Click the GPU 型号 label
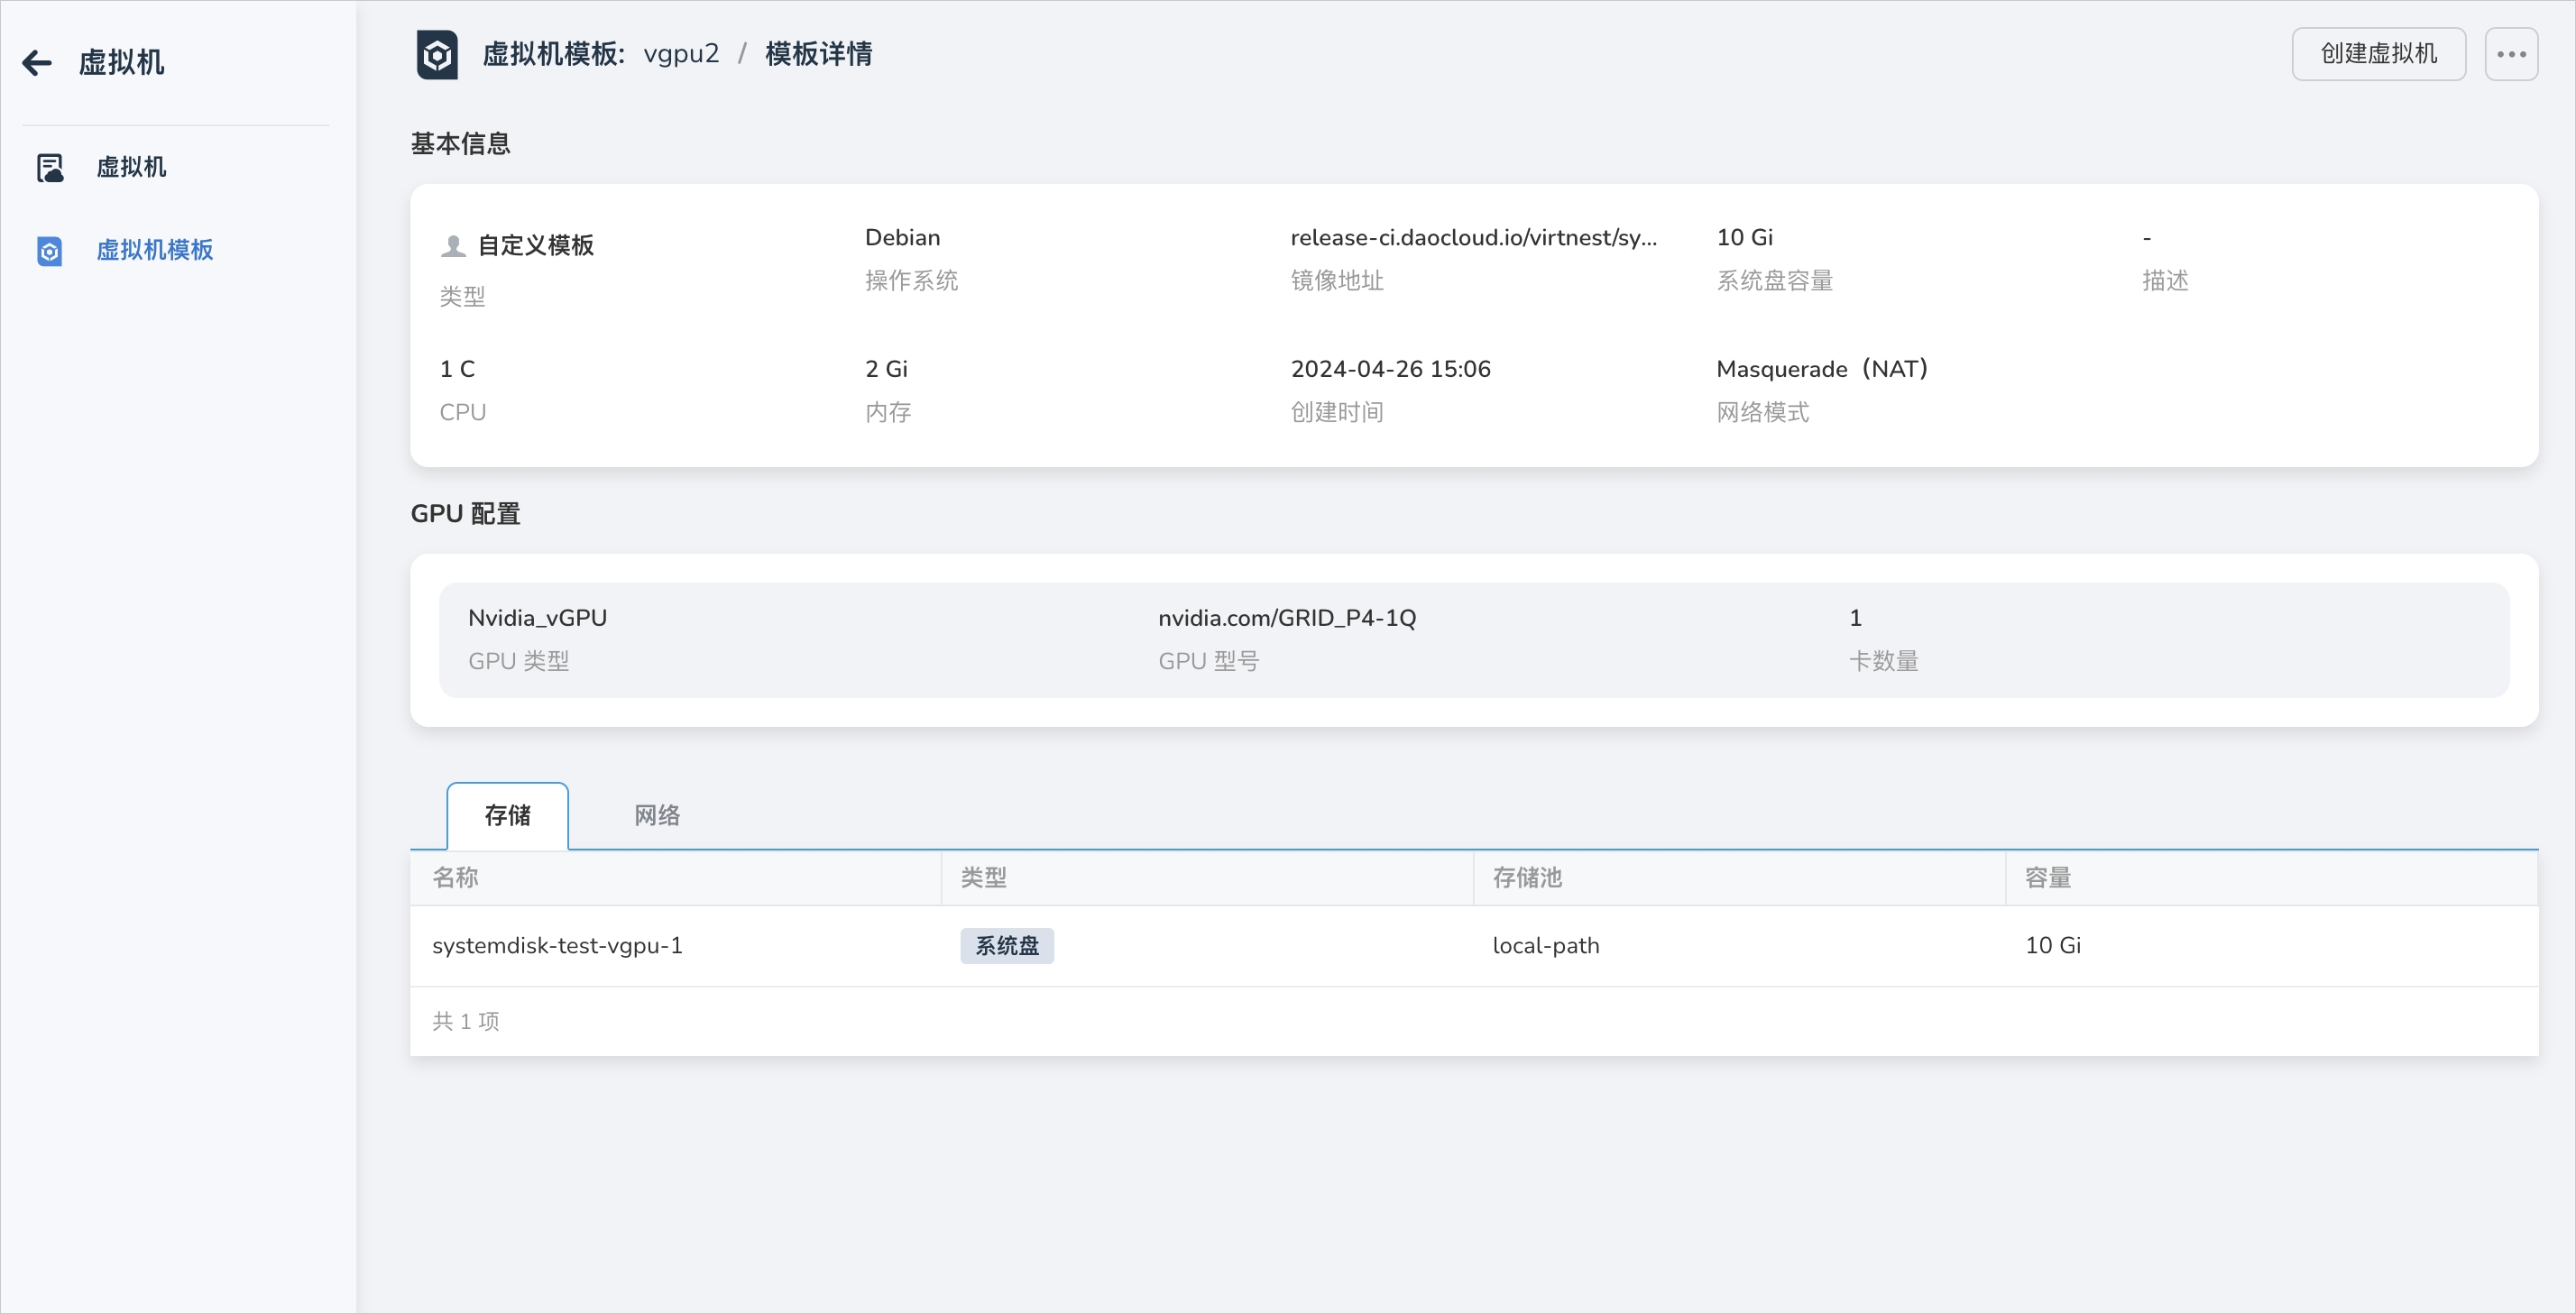Screen dimensions: 2576x1314 pos(1208,662)
